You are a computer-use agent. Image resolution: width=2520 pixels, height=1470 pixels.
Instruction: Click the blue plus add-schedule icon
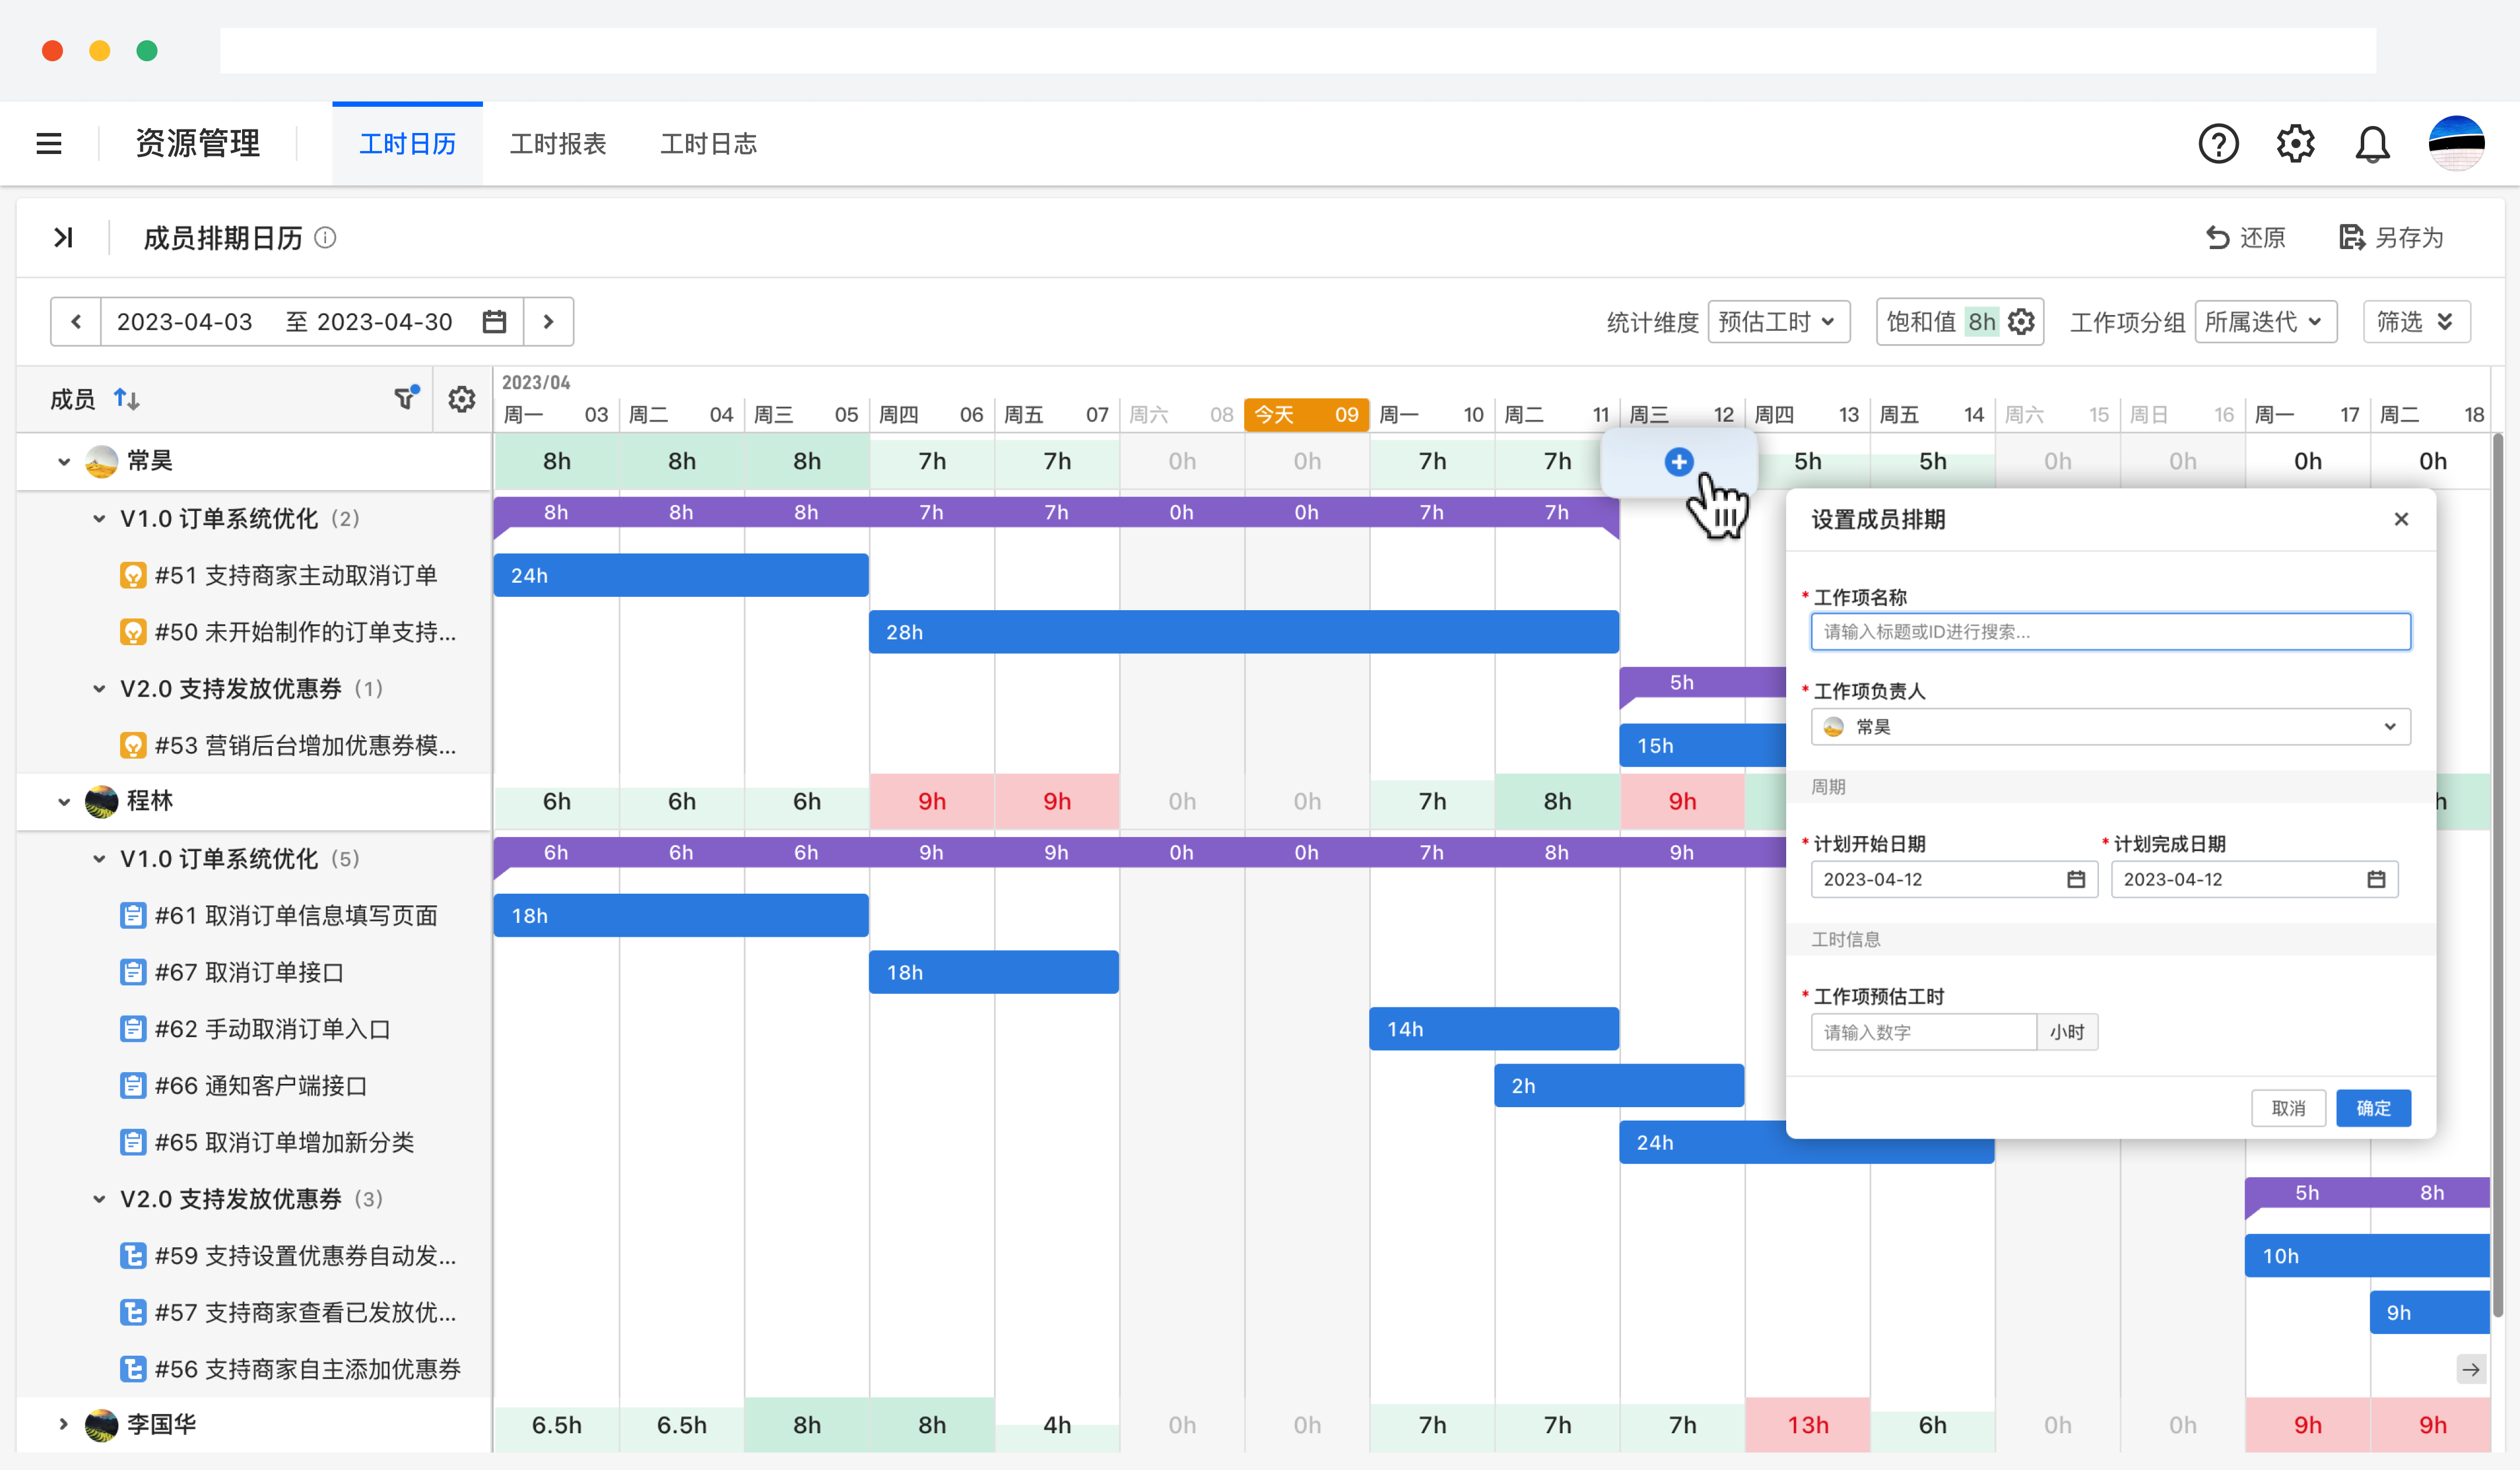point(1678,462)
